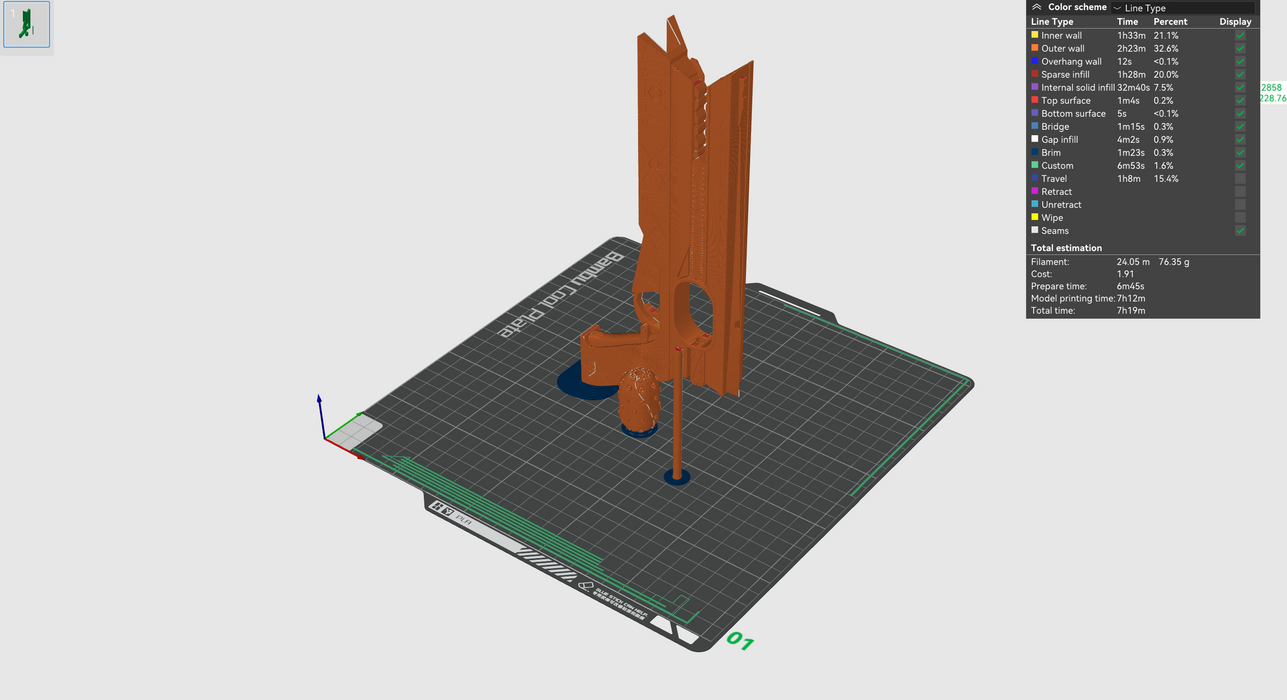Image resolution: width=1287 pixels, height=700 pixels.
Task: Hide Inner wall lines in preview
Action: (x=1240, y=36)
